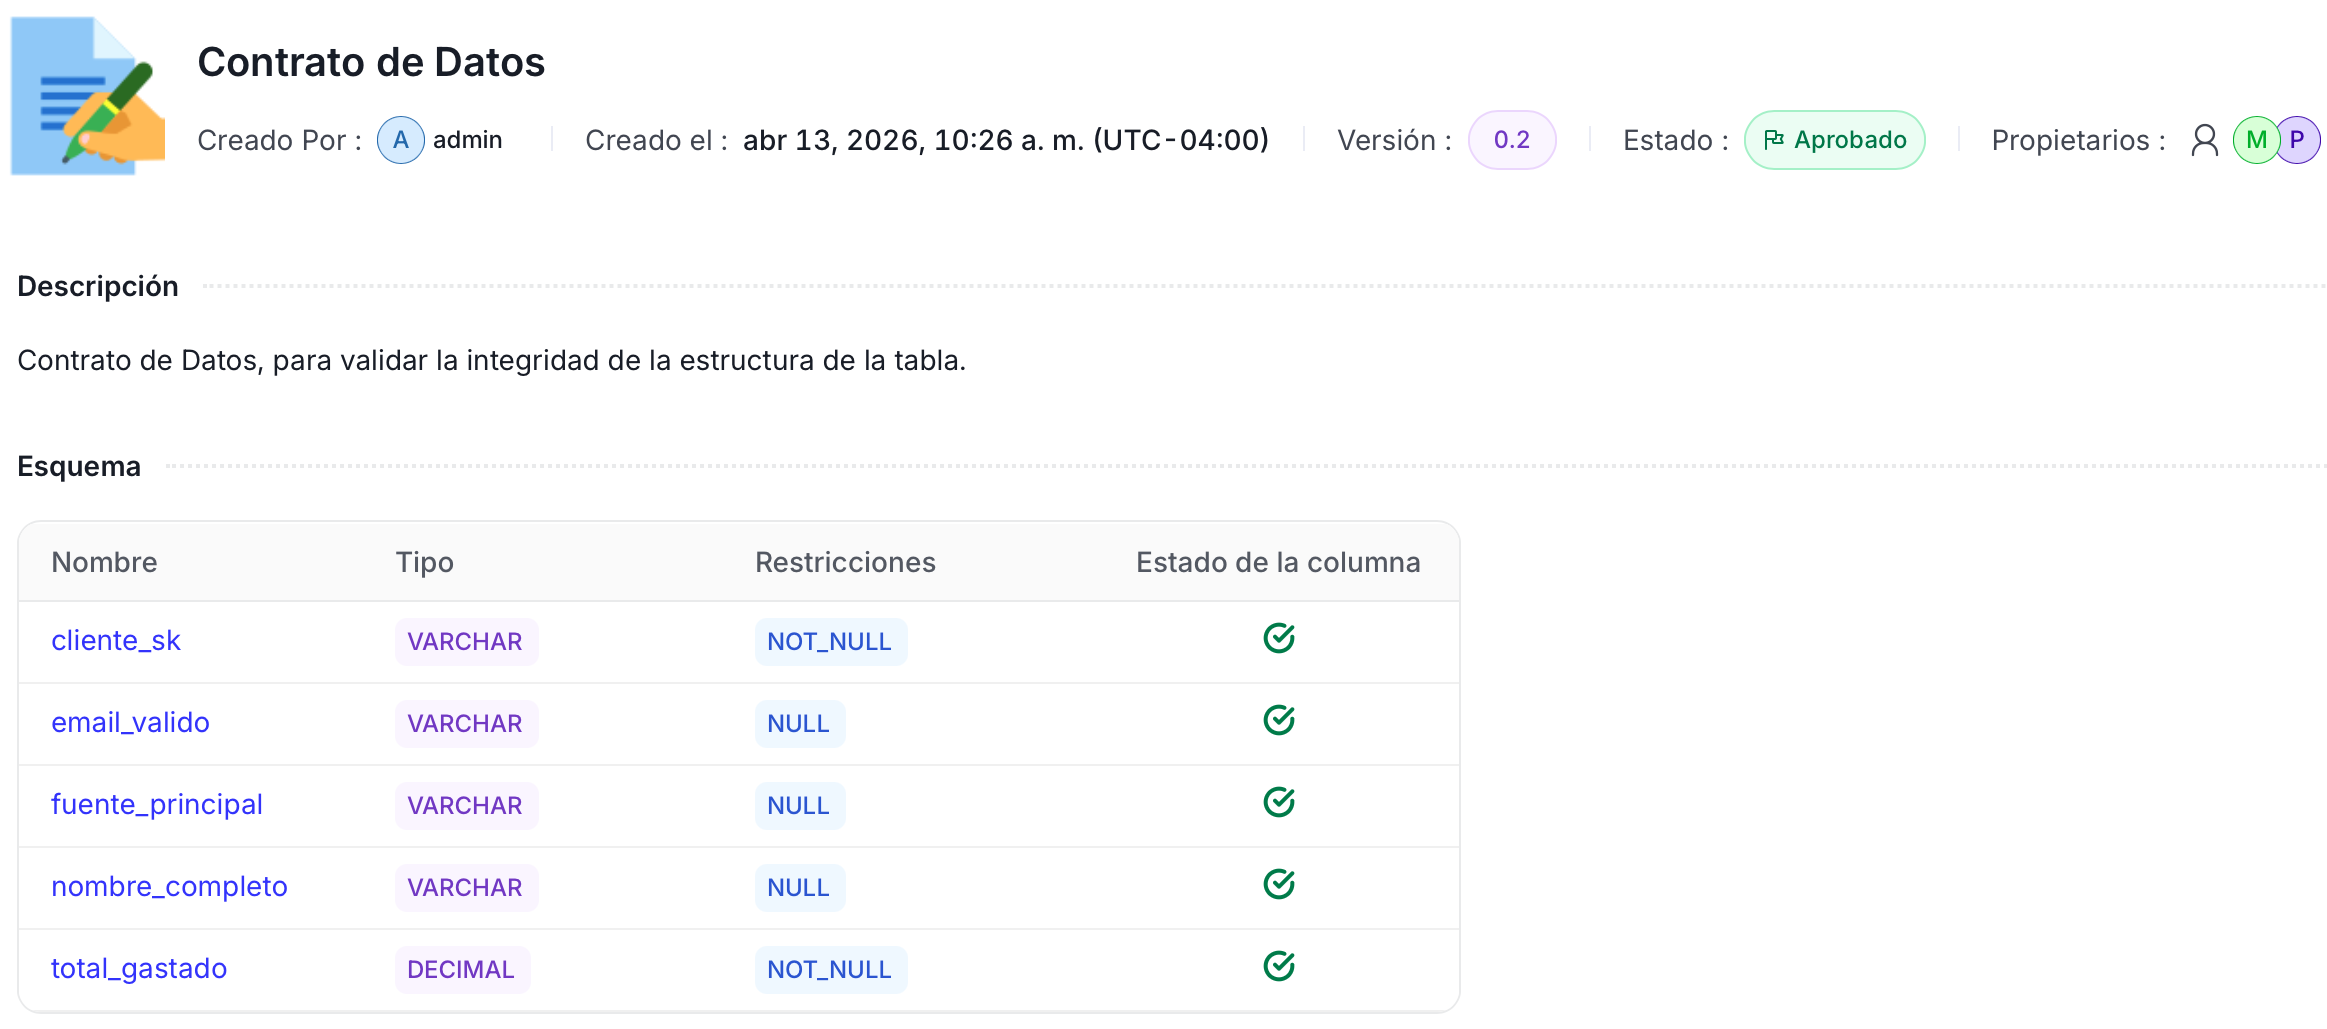The width and height of the screenshot is (2327, 1029).
Task: Open the admin creator avatar
Action: click(x=399, y=140)
